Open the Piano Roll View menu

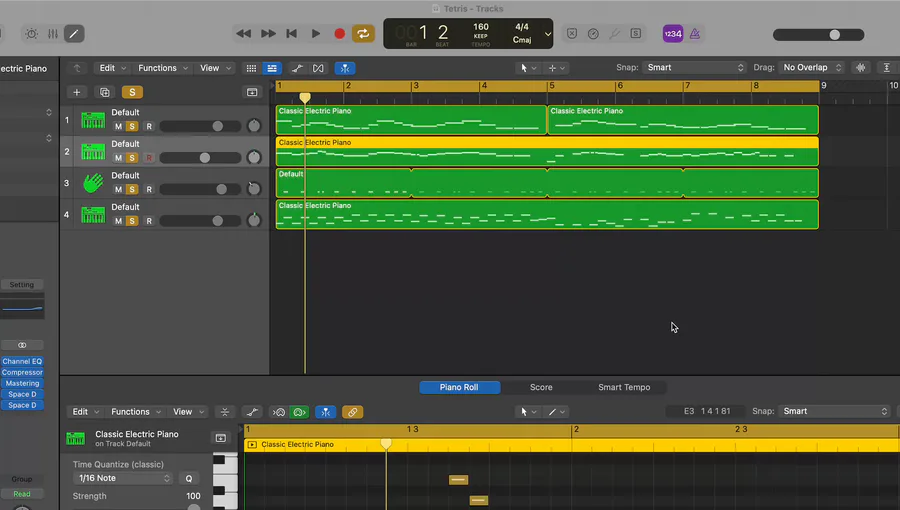(188, 412)
